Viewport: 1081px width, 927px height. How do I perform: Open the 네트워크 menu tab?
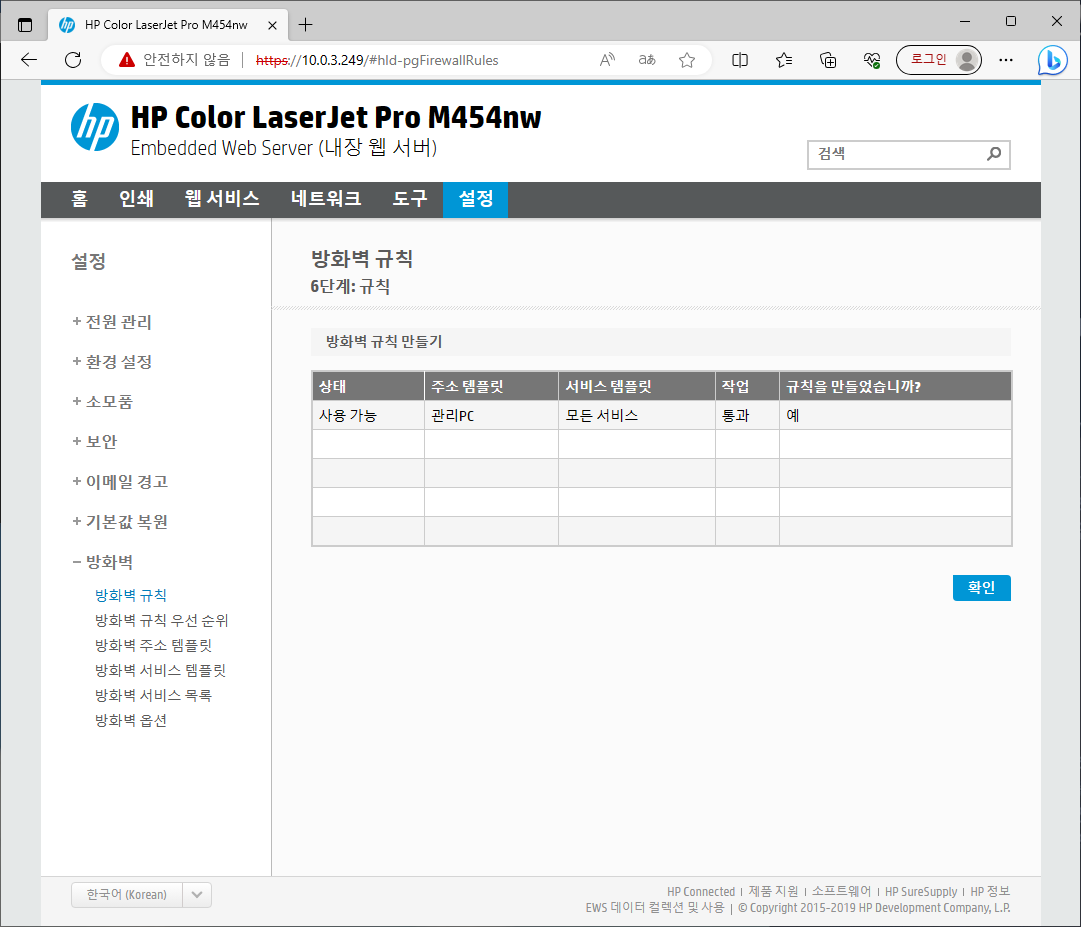point(326,199)
